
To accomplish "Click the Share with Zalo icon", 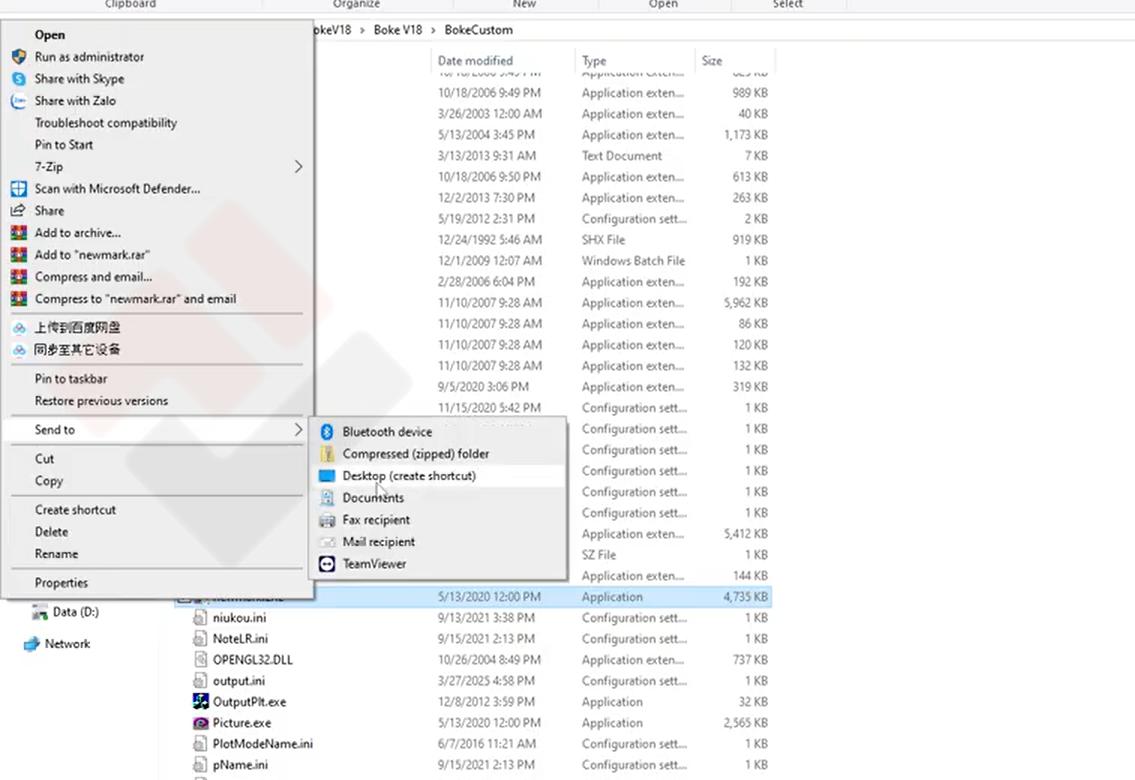I will pyautogui.click(x=18, y=101).
